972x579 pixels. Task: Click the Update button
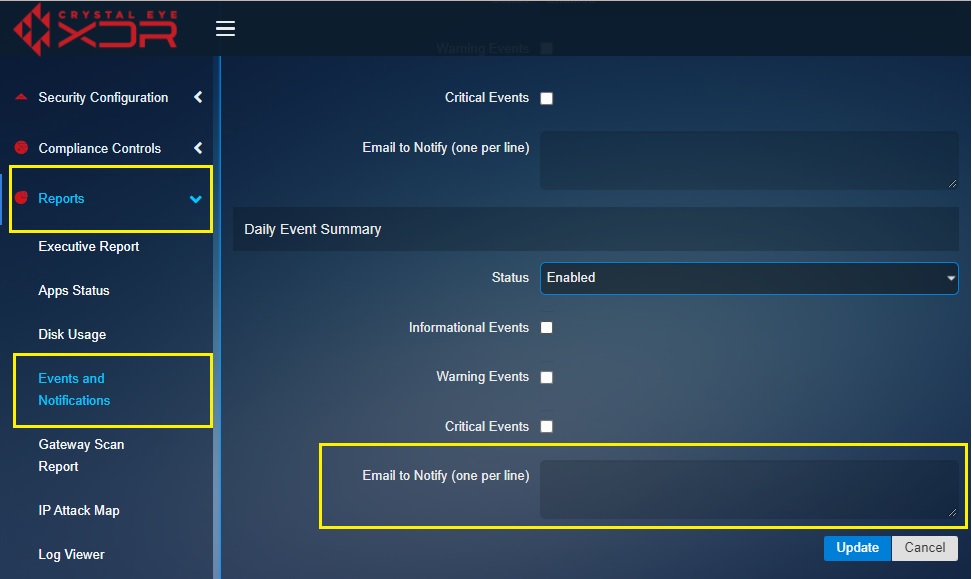pyautogui.click(x=857, y=548)
